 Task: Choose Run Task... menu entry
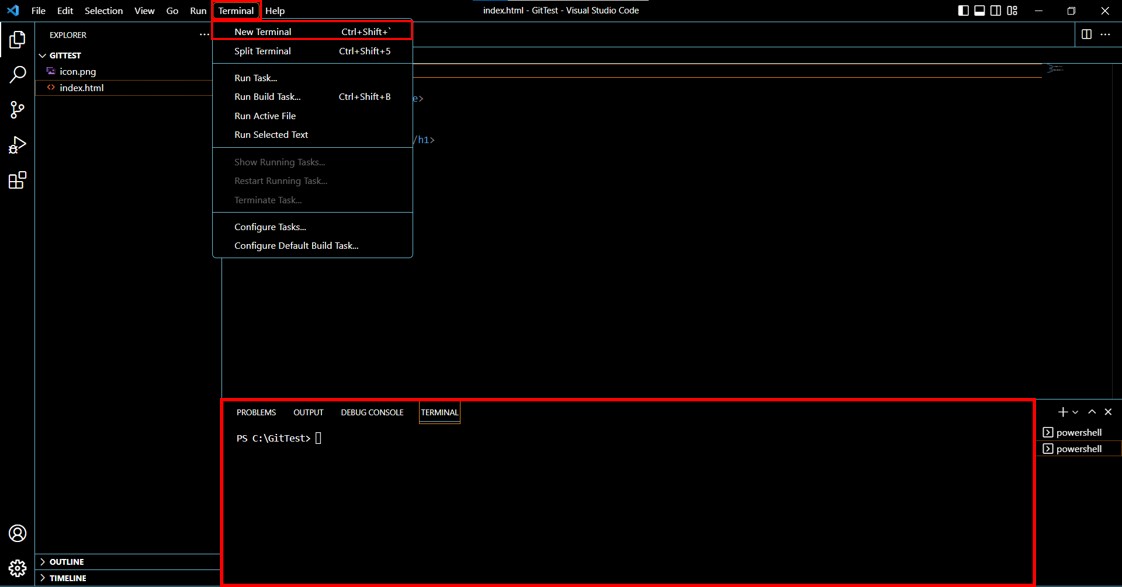tap(313, 77)
